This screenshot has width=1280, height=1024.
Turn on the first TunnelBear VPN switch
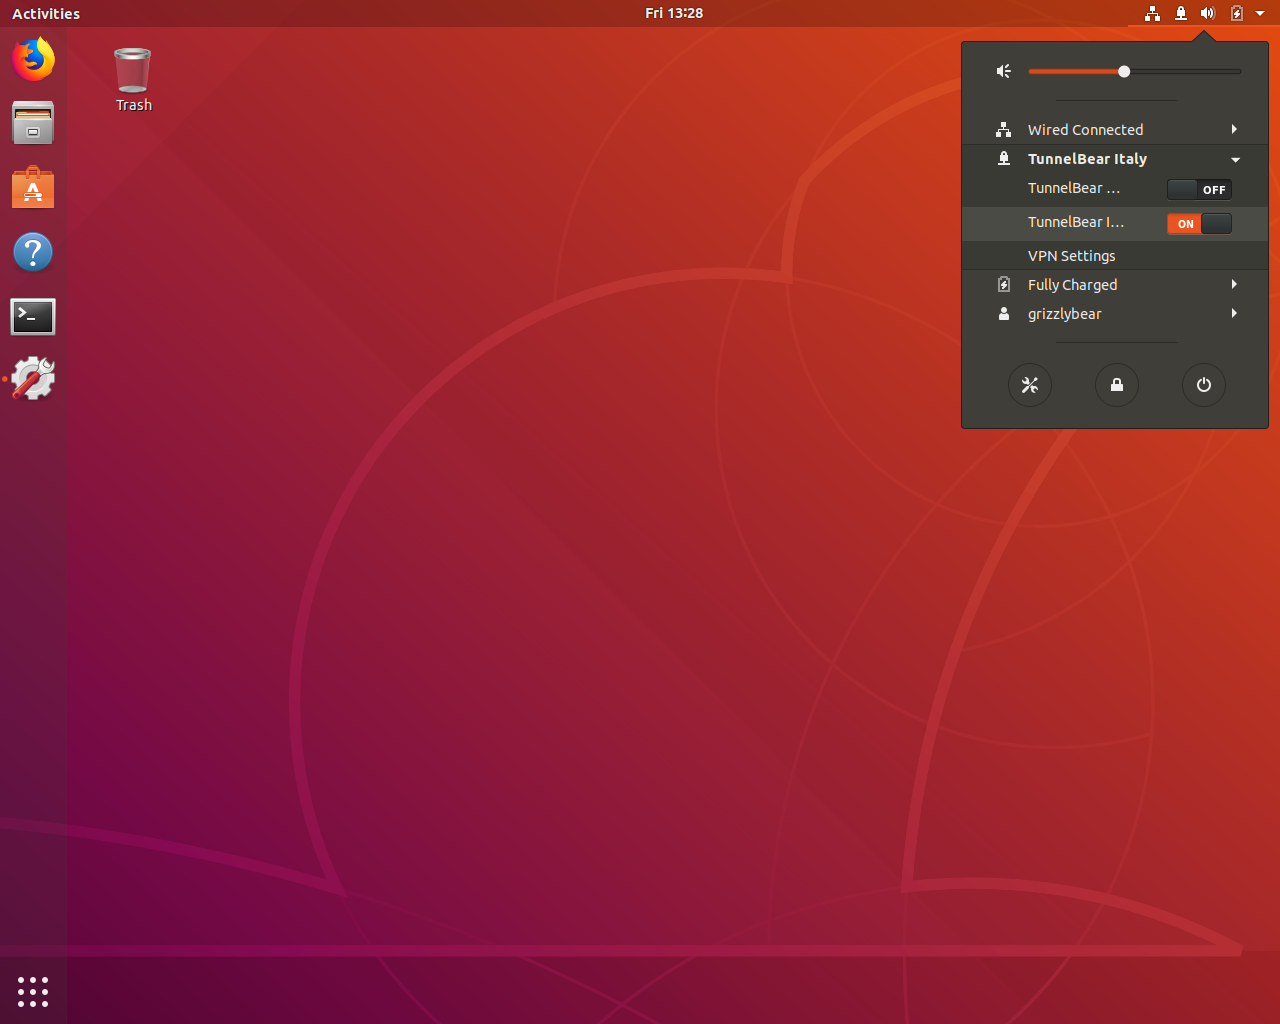pyautogui.click(x=1199, y=189)
